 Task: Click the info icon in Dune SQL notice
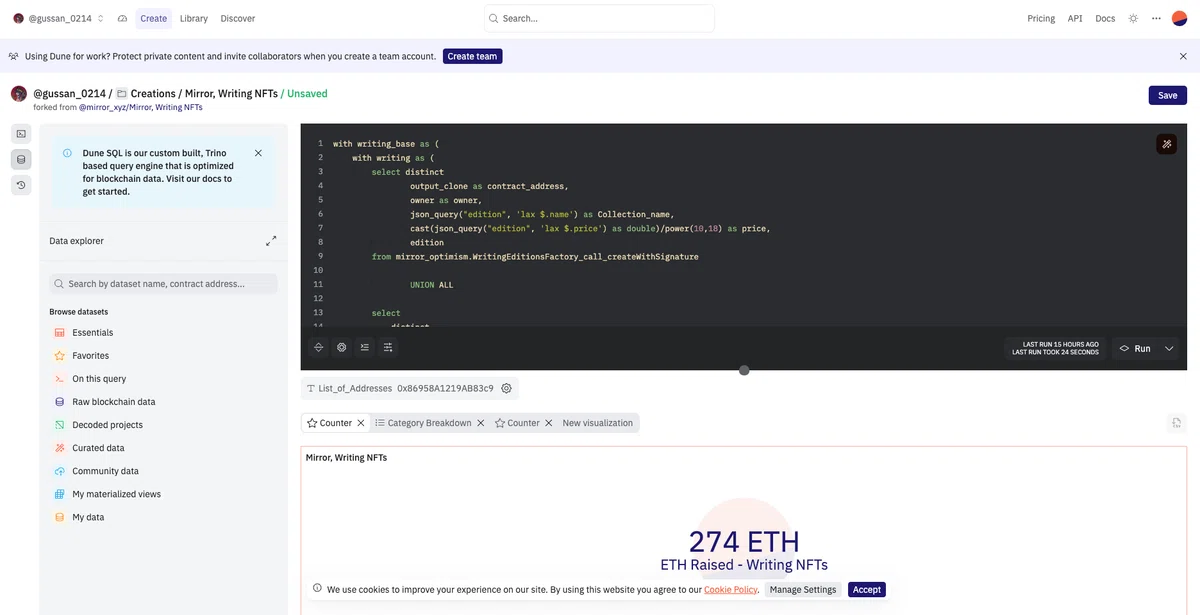(67, 153)
